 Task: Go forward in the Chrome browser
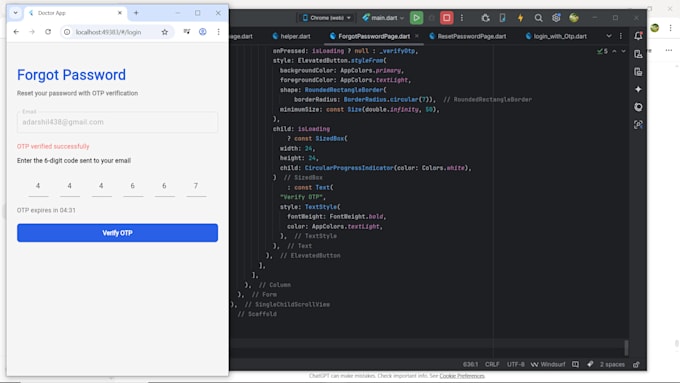(x=32, y=32)
